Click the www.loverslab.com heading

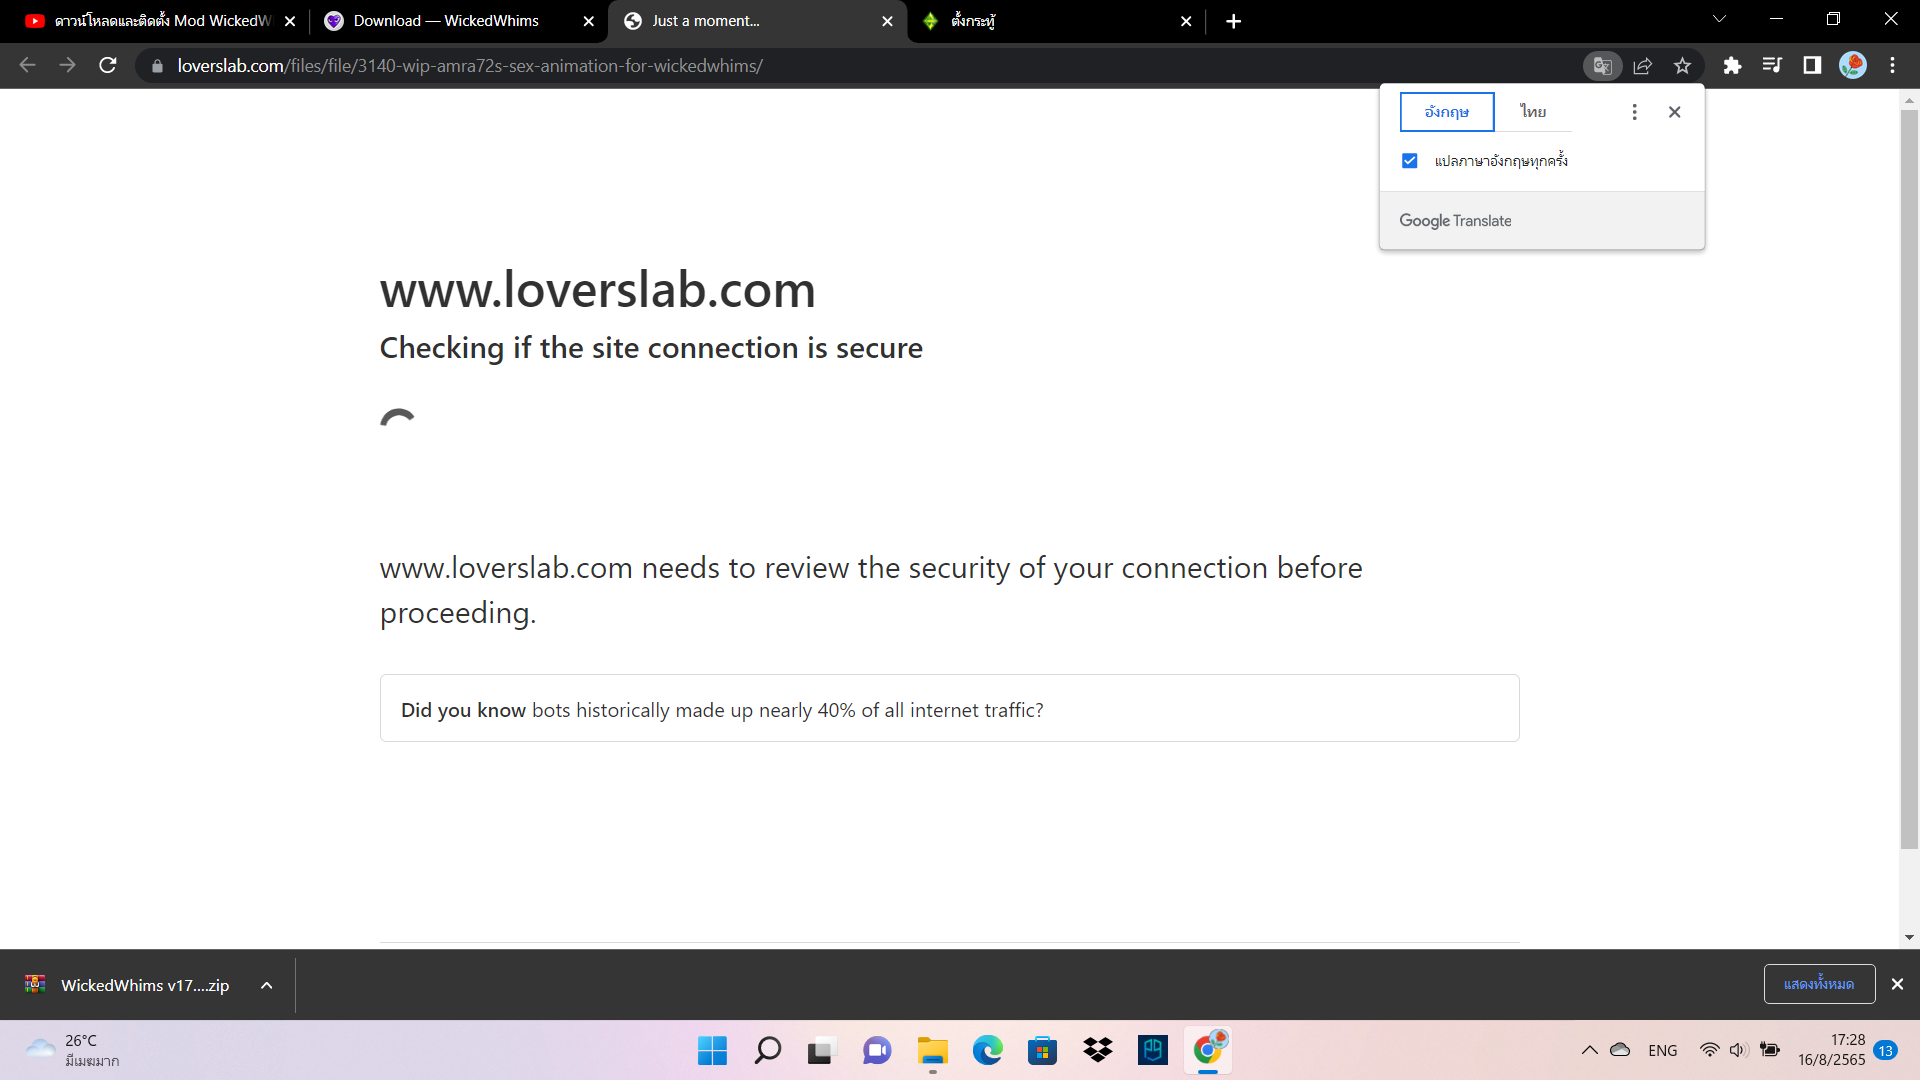click(598, 290)
